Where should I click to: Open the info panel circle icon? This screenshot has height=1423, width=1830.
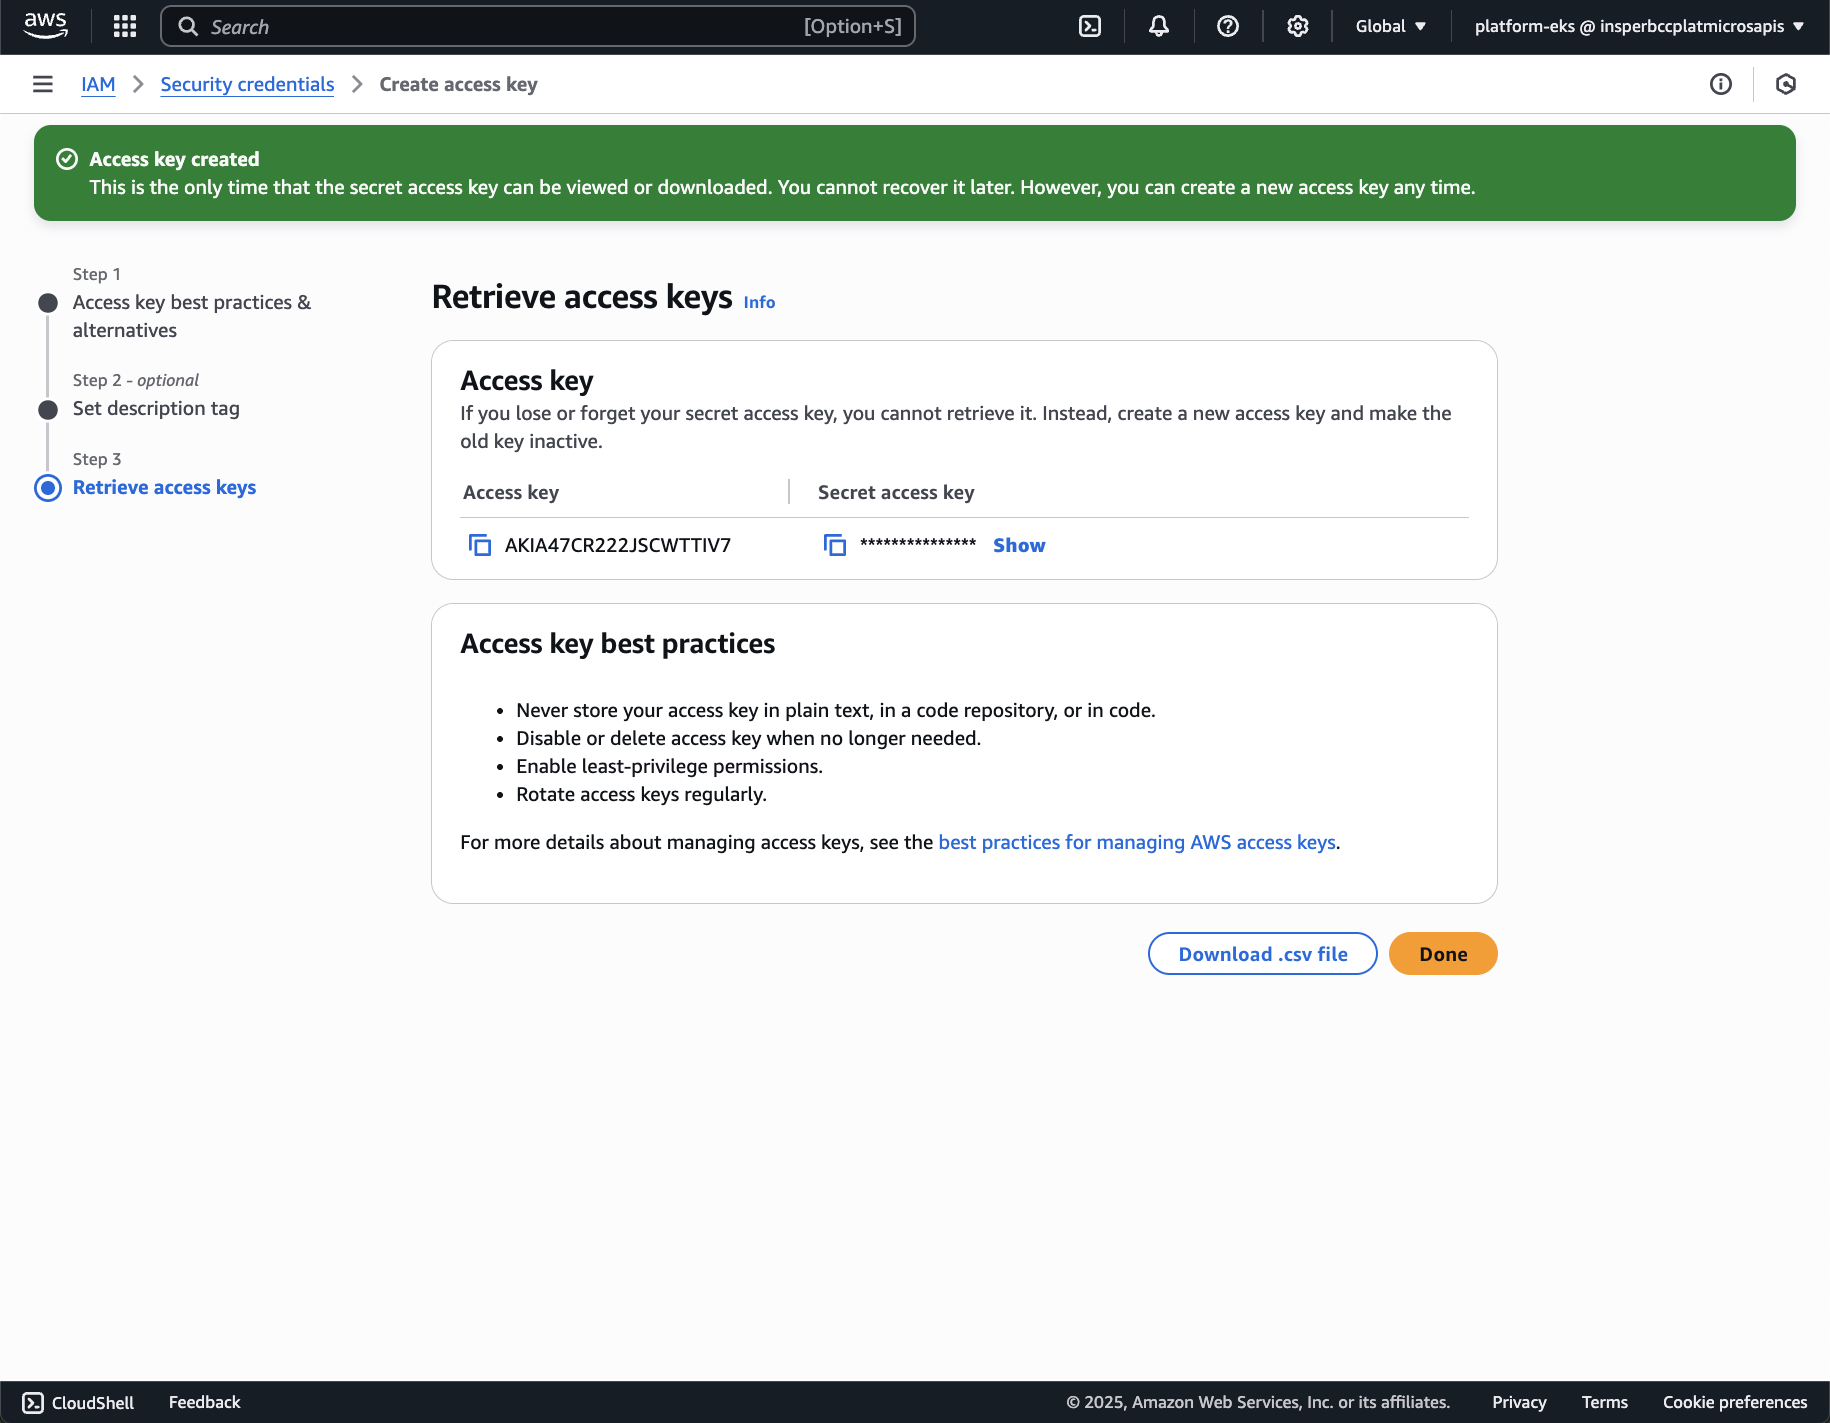coord(1720,84)
